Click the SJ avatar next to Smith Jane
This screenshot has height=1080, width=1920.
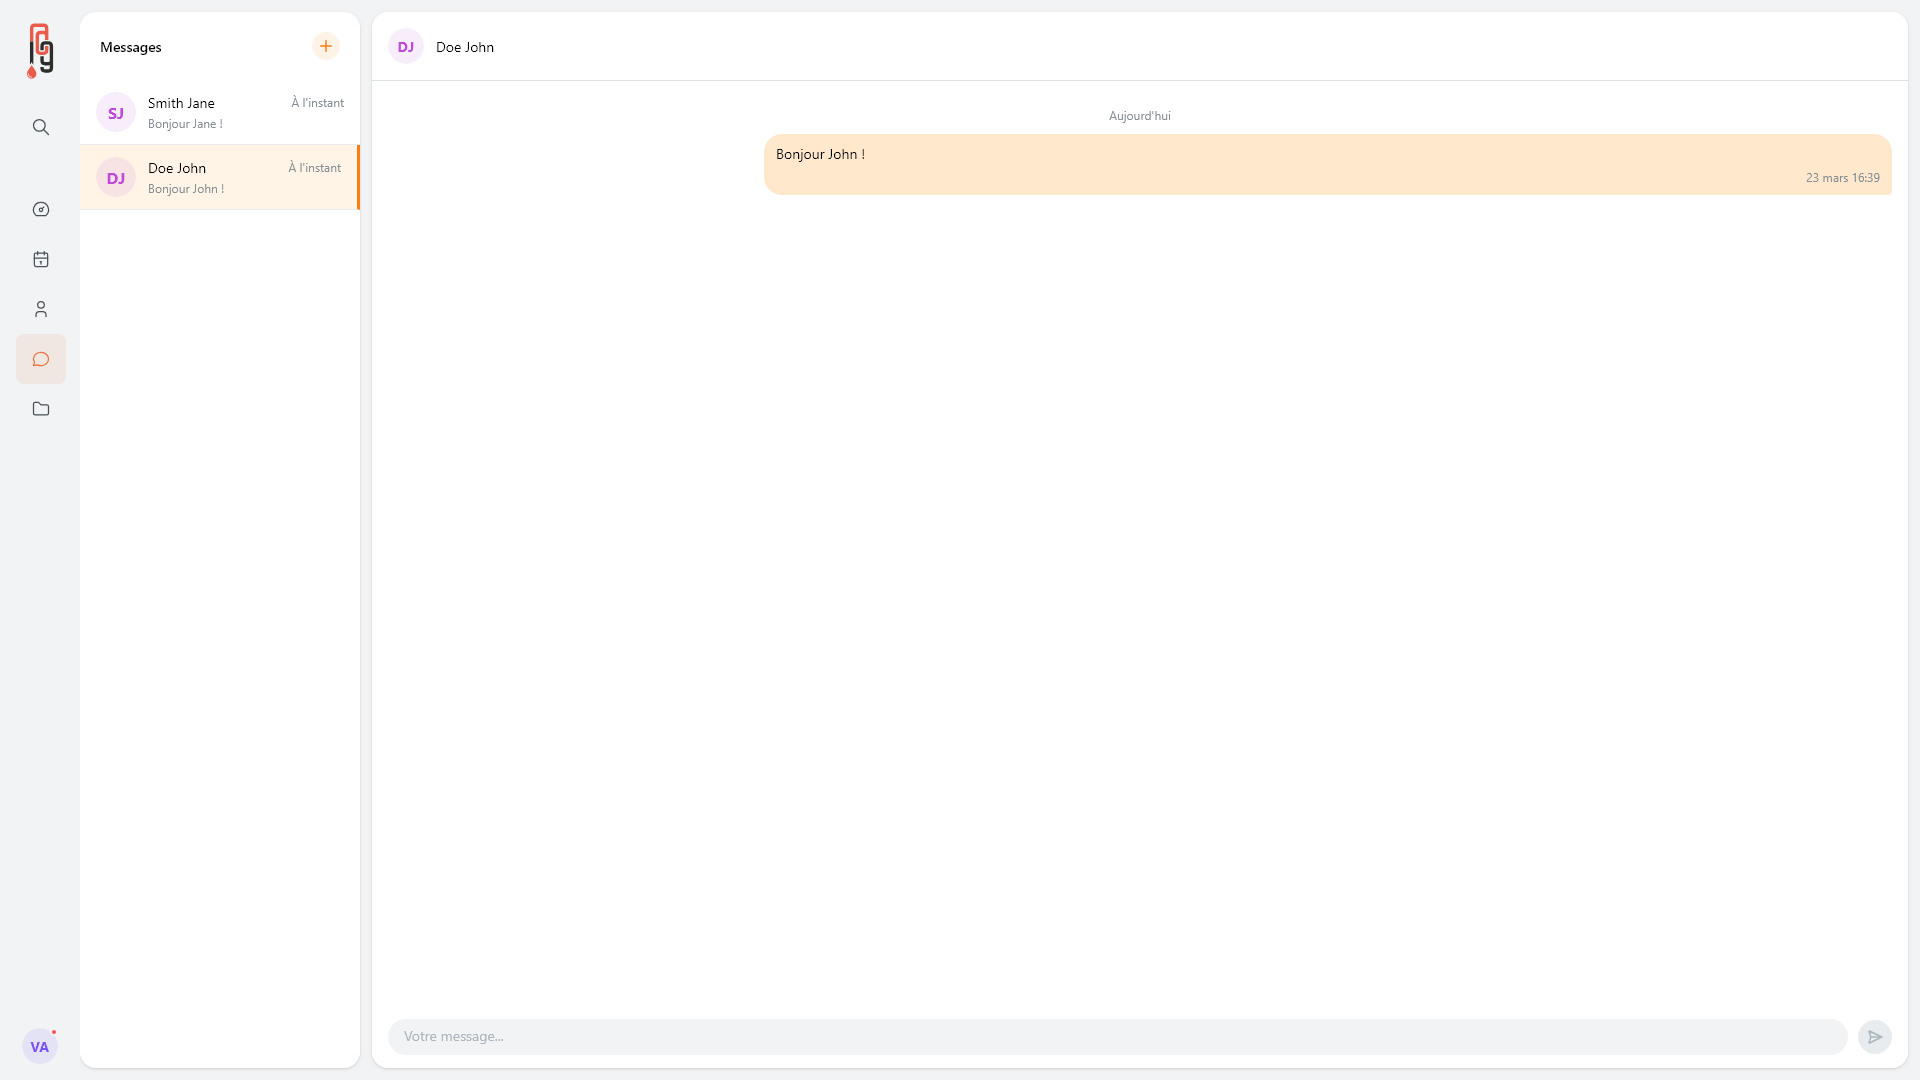click(115, 112)
